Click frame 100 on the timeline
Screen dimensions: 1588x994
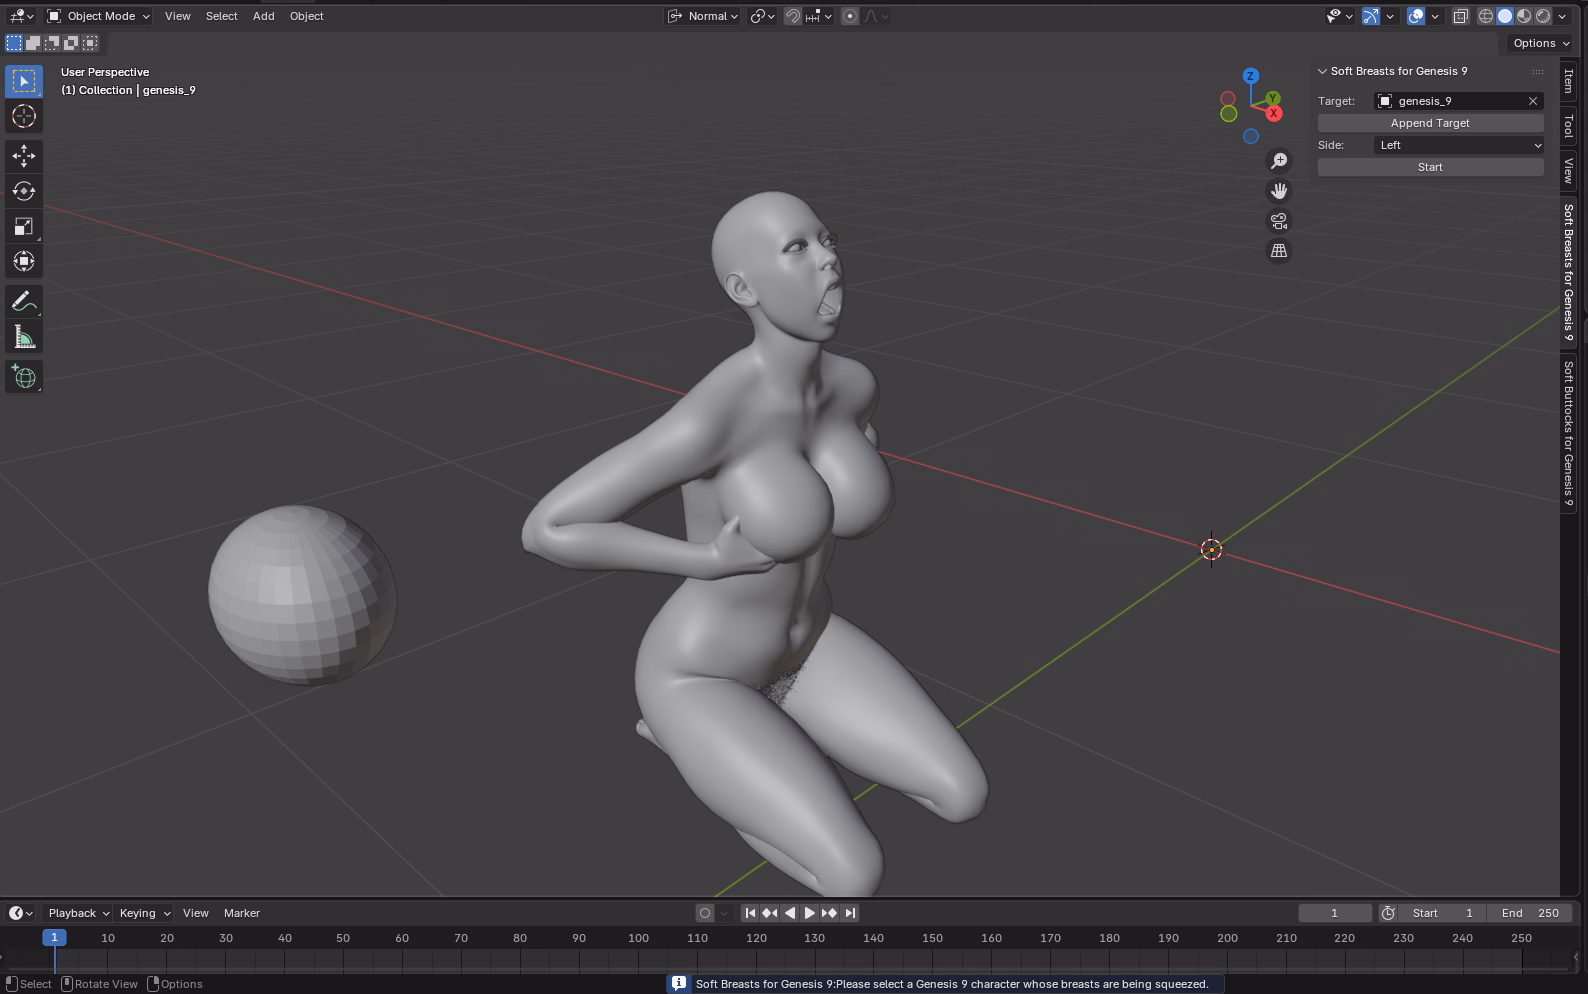point(638,939)
